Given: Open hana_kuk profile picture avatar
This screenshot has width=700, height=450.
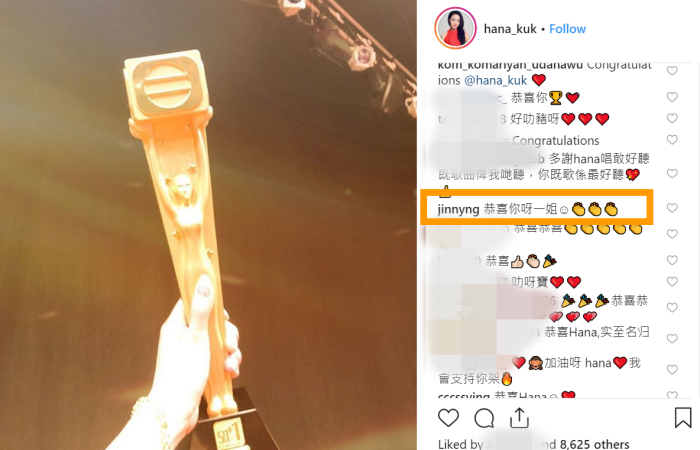Looking at the screenshot, I should click(455, 28).
